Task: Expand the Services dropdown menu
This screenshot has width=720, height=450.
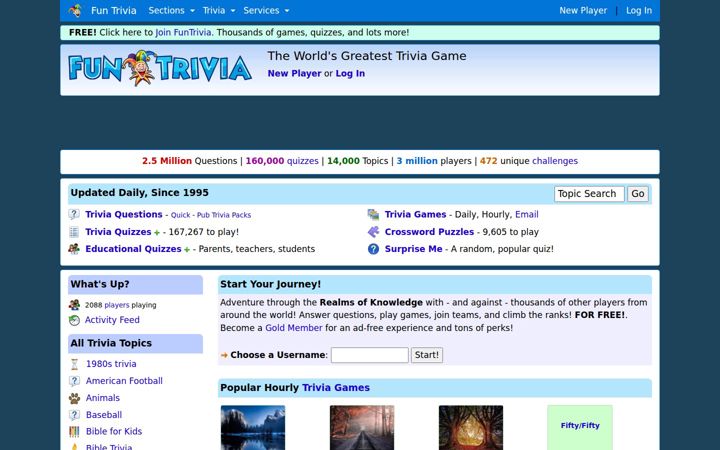Action: point(266,11)
